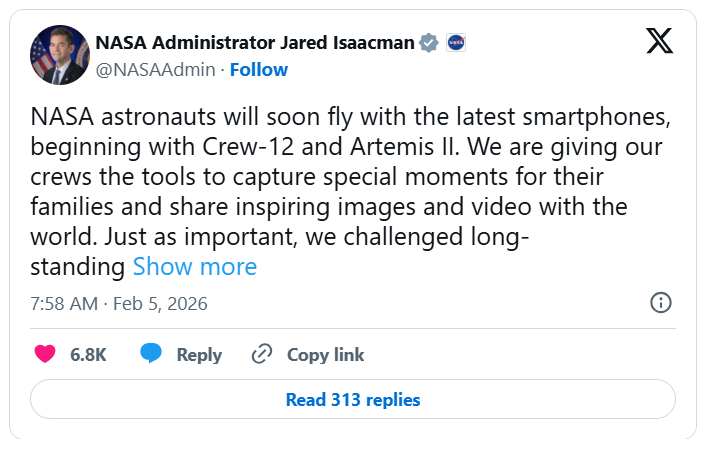Click the Feb 5, 2026 date
Image resolution: width=704 pixels, height=450 pixels.
(160, 304)
